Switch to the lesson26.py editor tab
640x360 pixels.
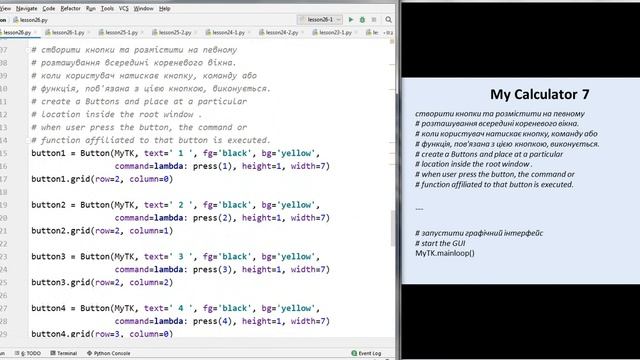[17, 32]
